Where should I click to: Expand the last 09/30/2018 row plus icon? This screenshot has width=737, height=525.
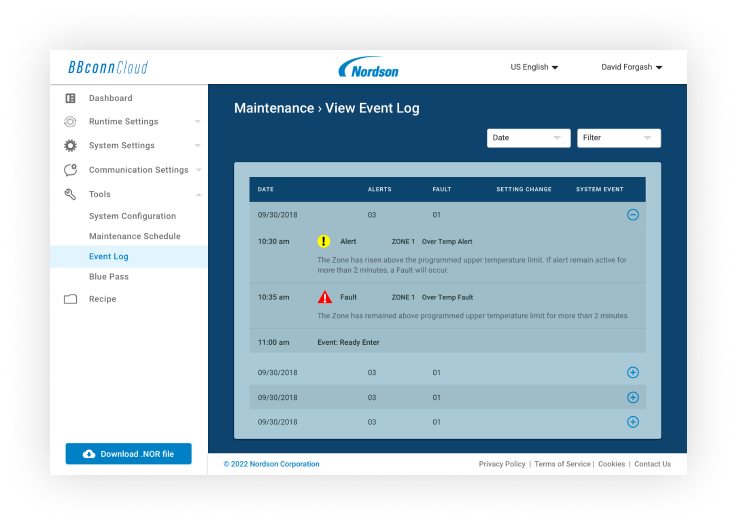(633, 422)
